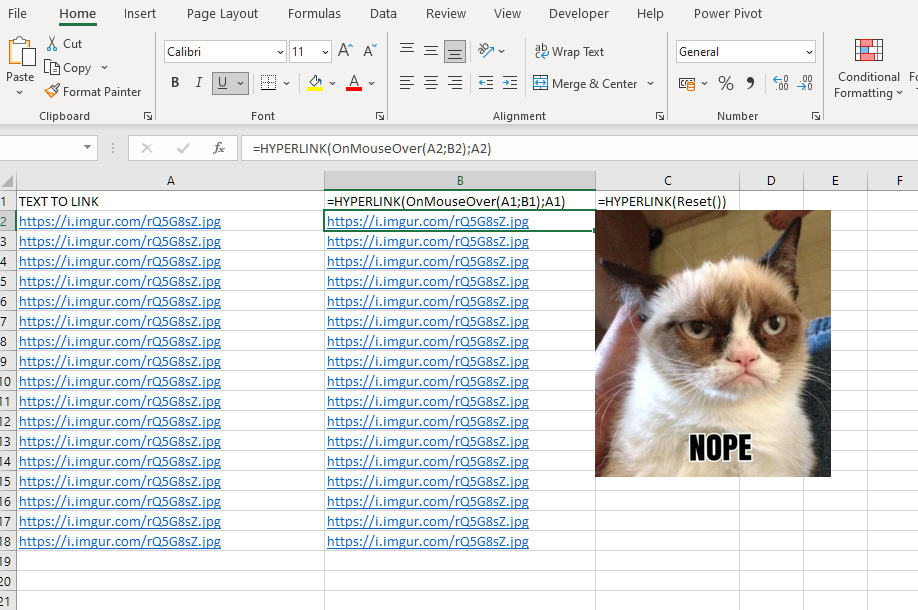Increase font size with larger A
Viewport: 918px width, 610px height.
[x=345, y=51]
